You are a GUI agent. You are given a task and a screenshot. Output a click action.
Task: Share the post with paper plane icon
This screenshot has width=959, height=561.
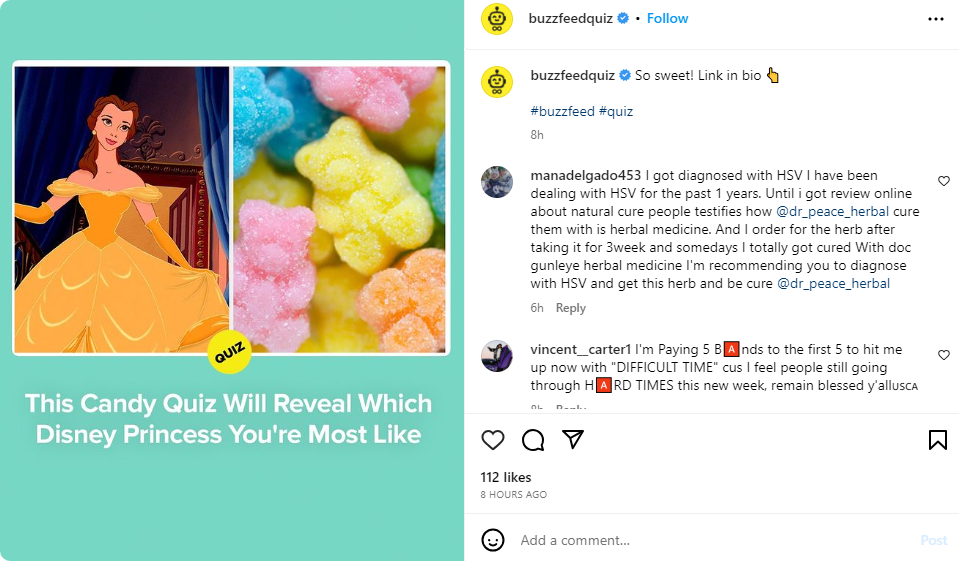coord(572,440)
